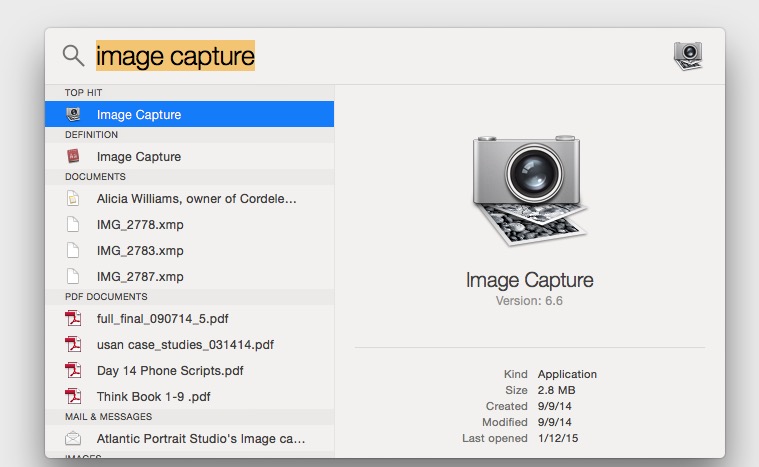Click the red Dictionary icon
The image size is (759, 467).
[73, 156]
